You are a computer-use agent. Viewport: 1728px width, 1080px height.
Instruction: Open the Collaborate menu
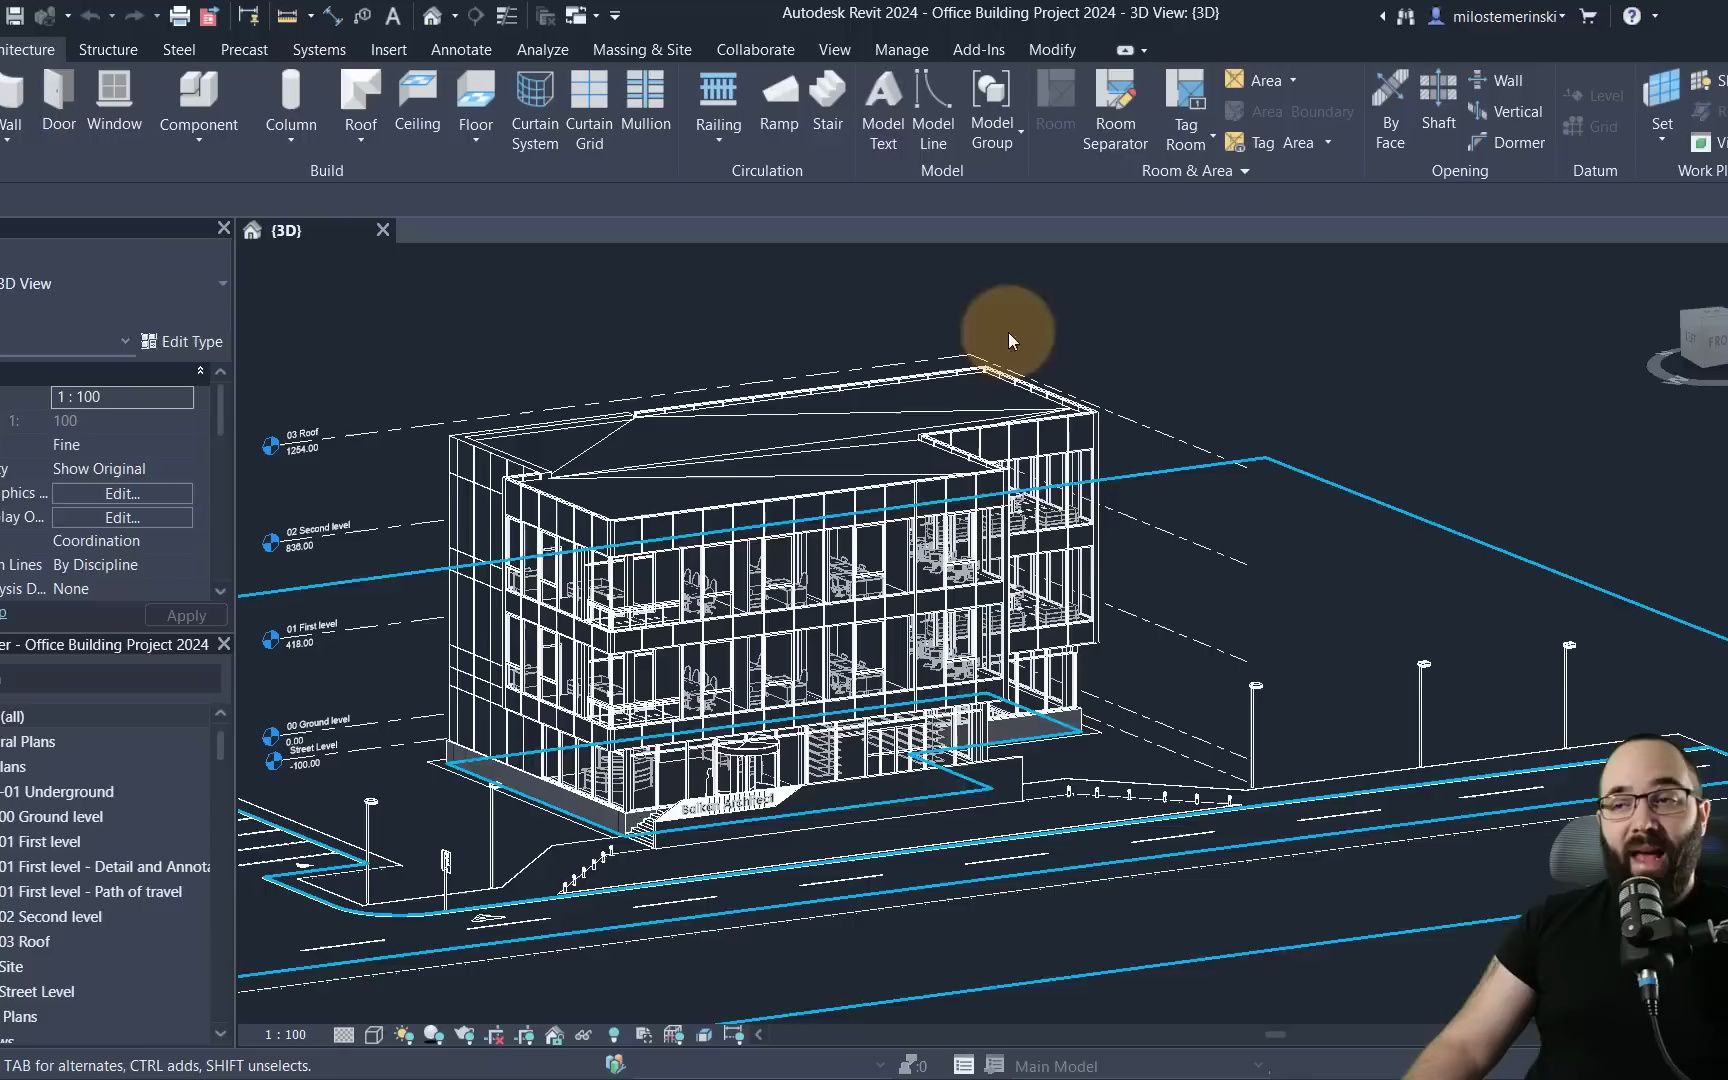point(755,49)
